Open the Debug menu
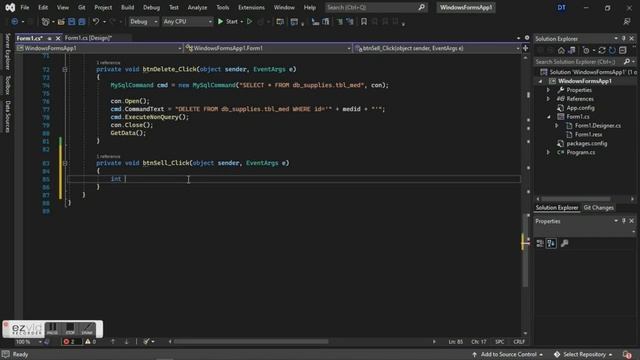The image size is (640, 360). click(151, 7)
